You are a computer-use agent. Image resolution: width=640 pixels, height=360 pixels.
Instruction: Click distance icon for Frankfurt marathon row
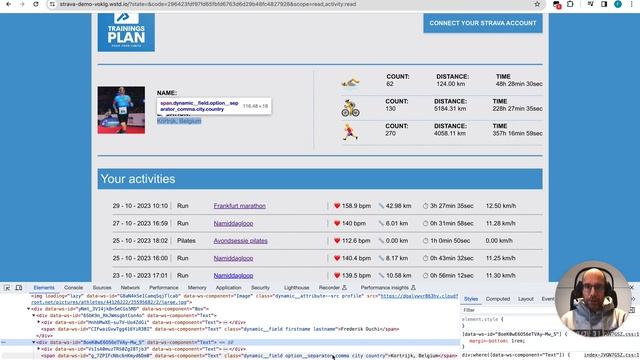pos(381,206)
